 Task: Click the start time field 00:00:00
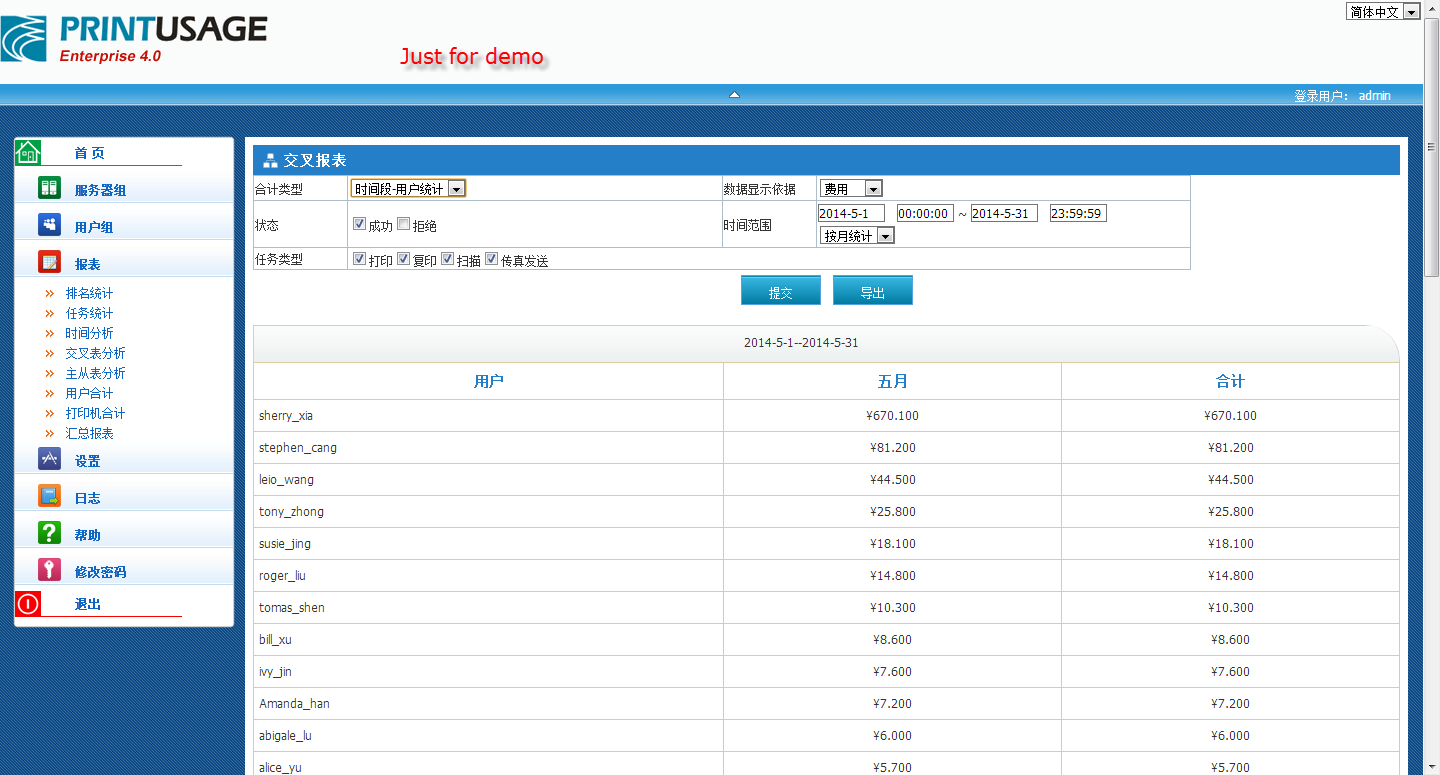pos(925,213)
